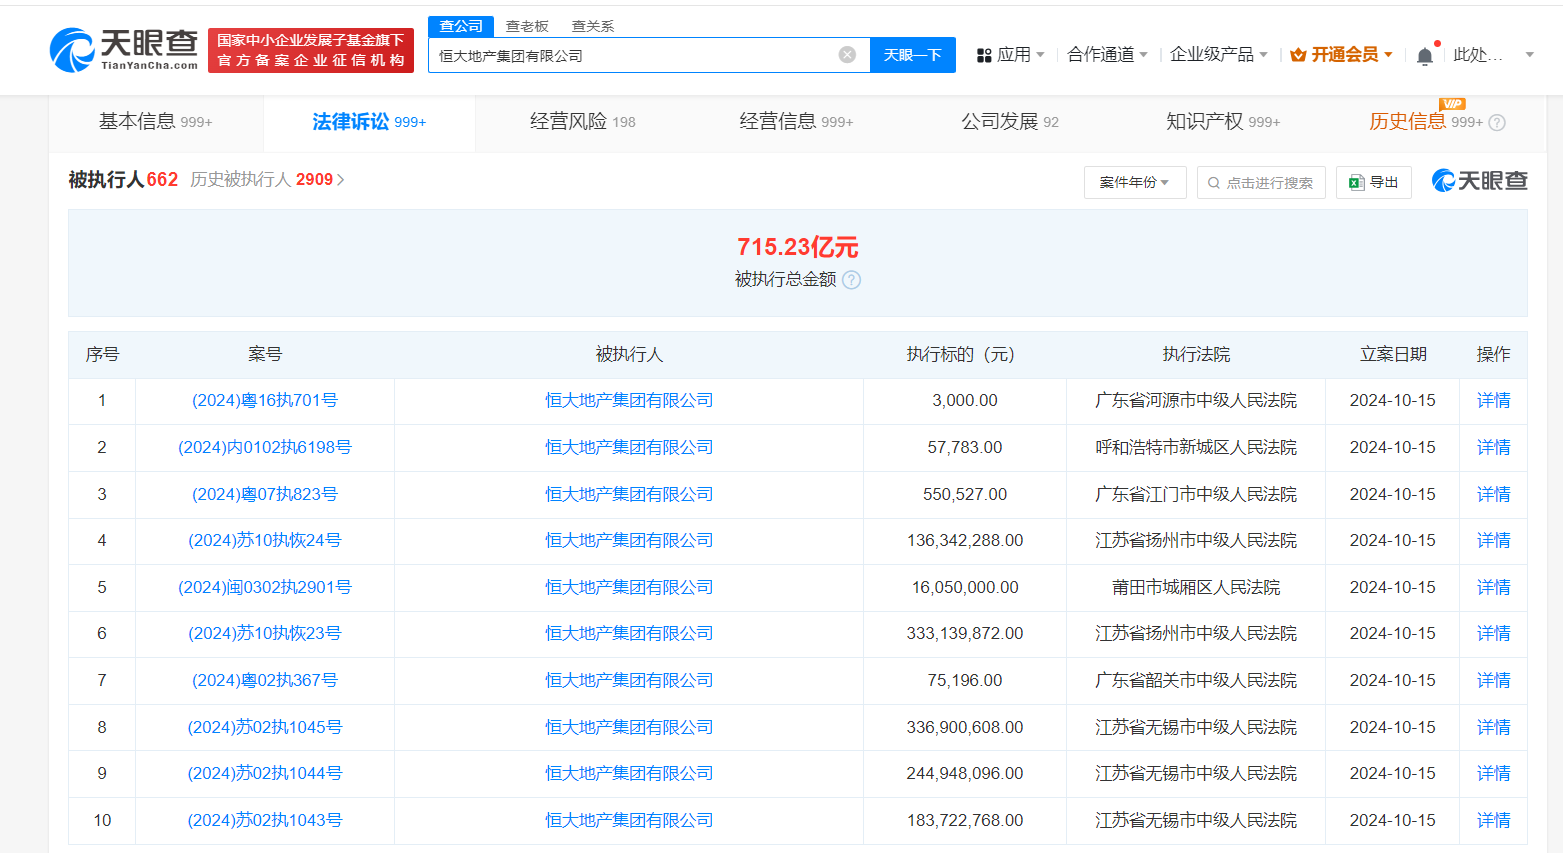1563x853 pixels.
Task: Click the 天眼一下 search button
Action: coord(911,55)
